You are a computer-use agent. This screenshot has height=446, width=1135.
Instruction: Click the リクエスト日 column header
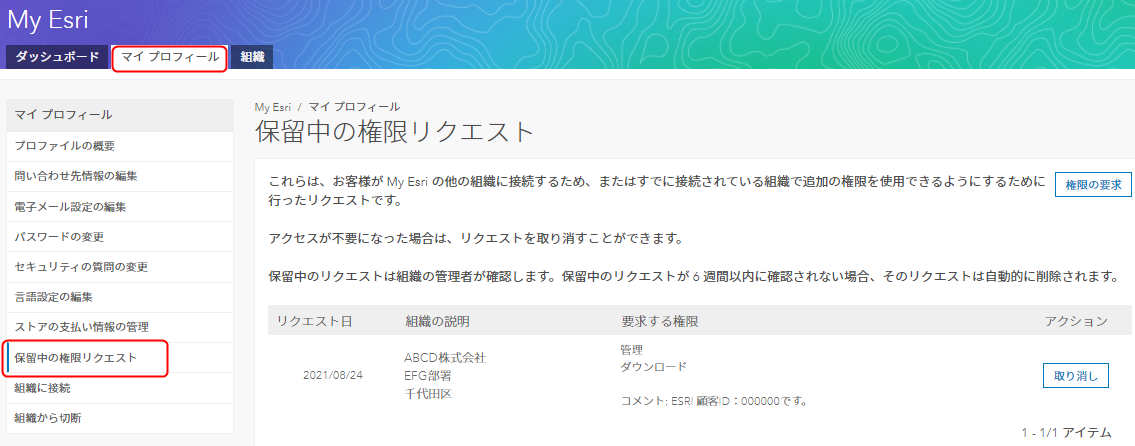coord(314,321)
